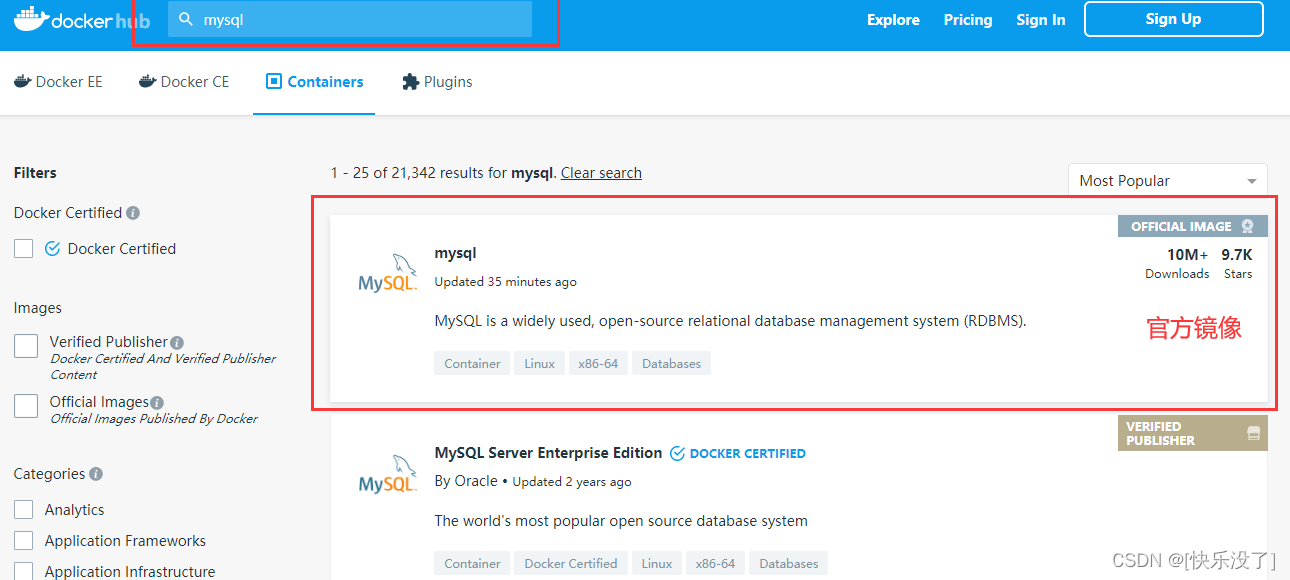Tick the Analytics category checkbox
The width and height of the screenshot is (1290, 580).
pos(24,510)
